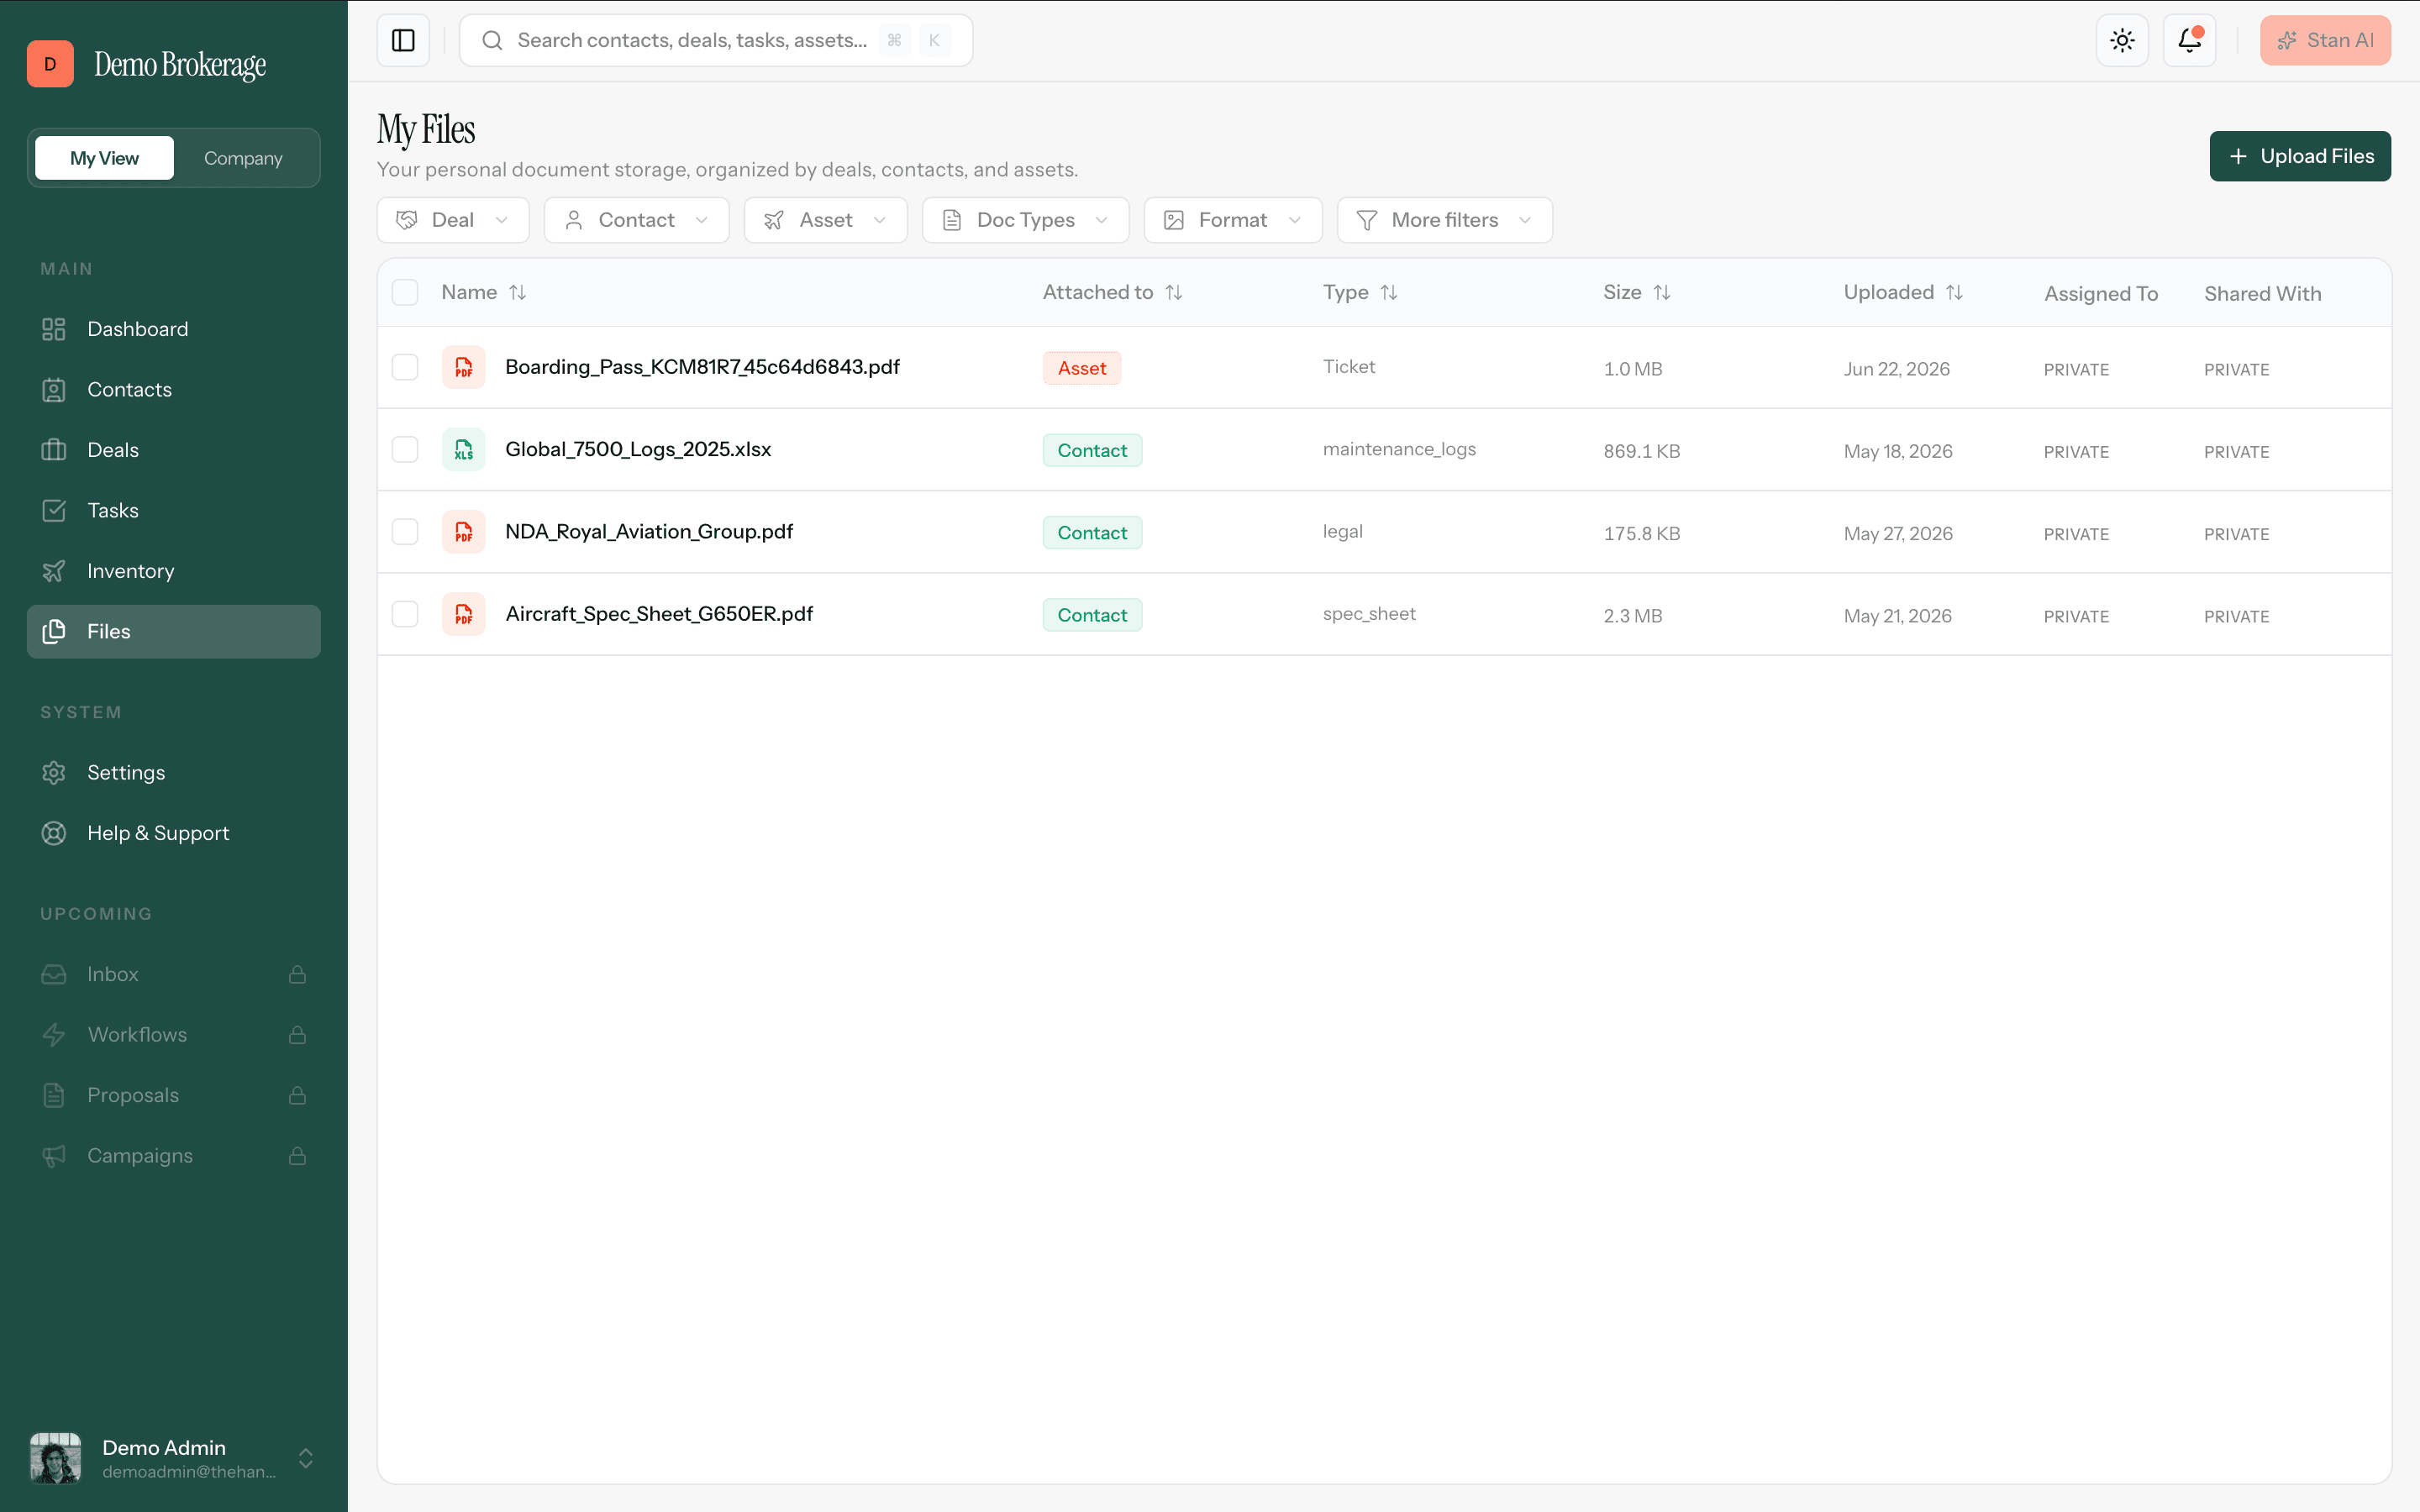Select the Global_7500_Logs_2025.xlsx checkbox

[x=405, y=450]
